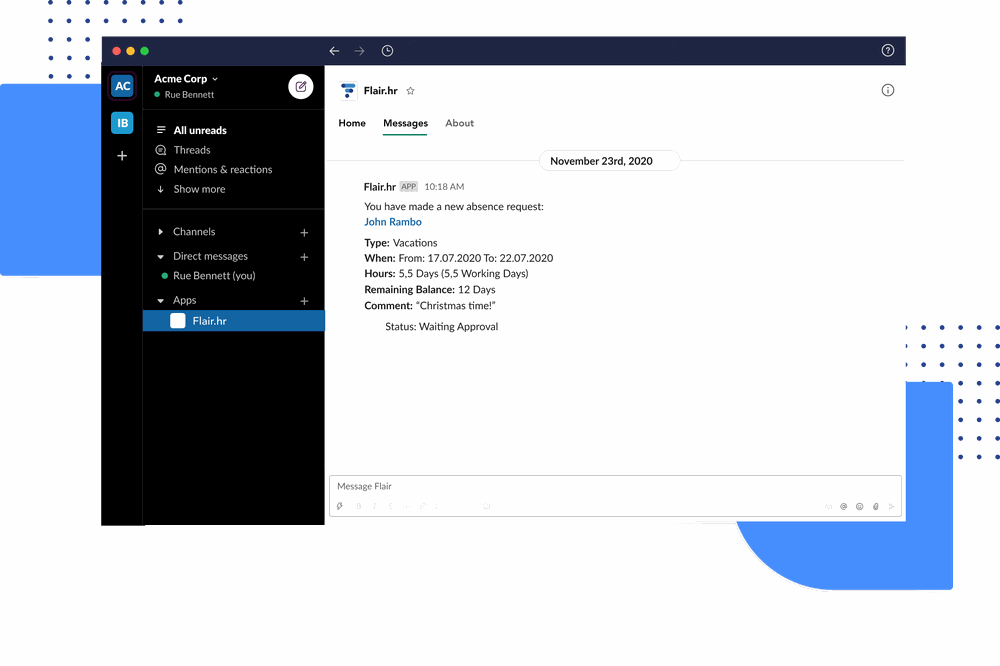Click the 'Type: Vacations' line
1000x666 pixels.
(401, 243)
